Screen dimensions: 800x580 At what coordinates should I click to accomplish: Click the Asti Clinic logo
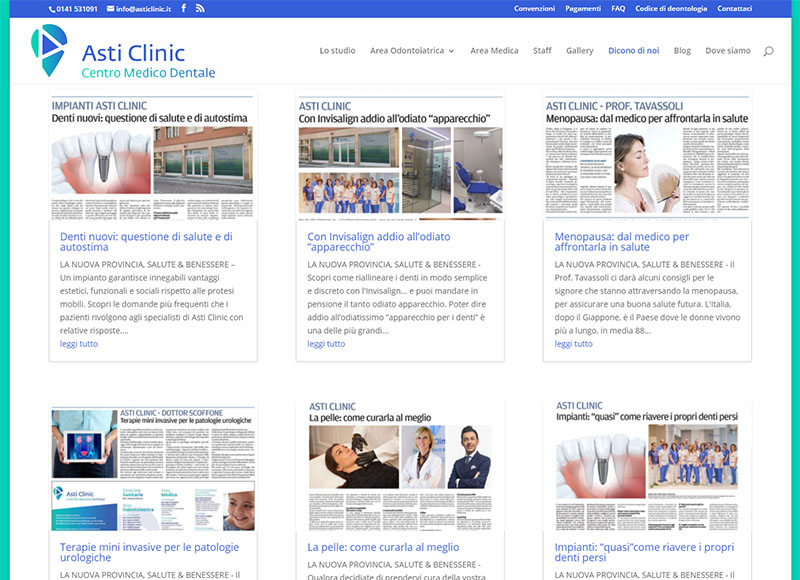(123, 51)
